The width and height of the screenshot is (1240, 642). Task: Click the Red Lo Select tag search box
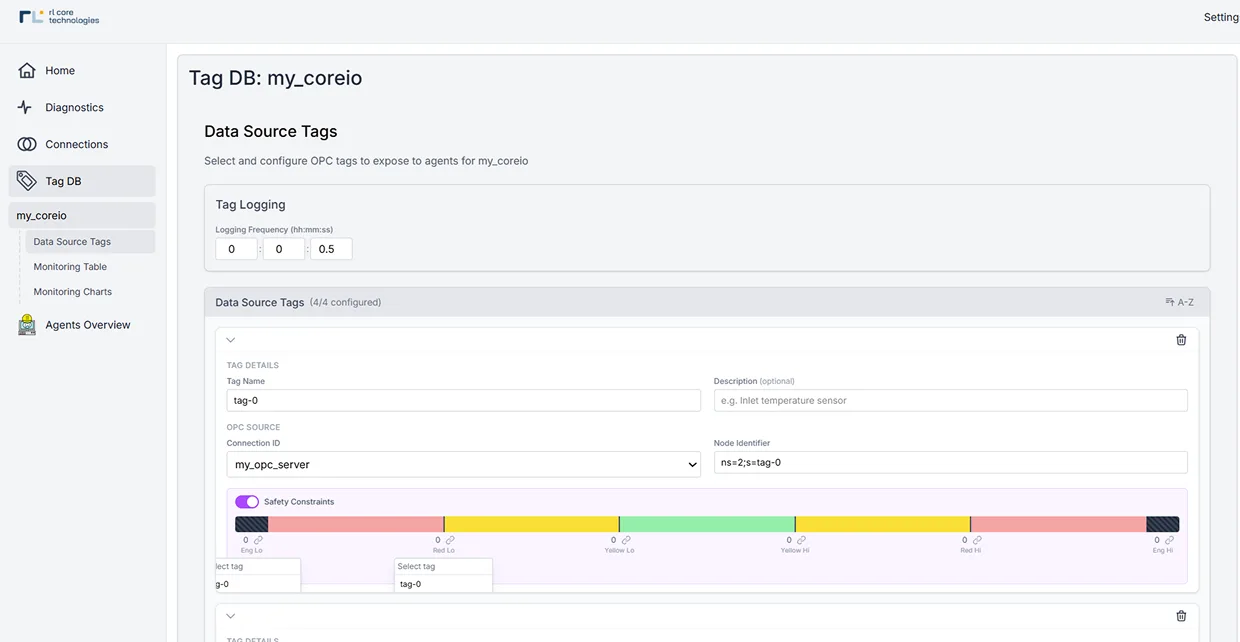coord(443,567)
